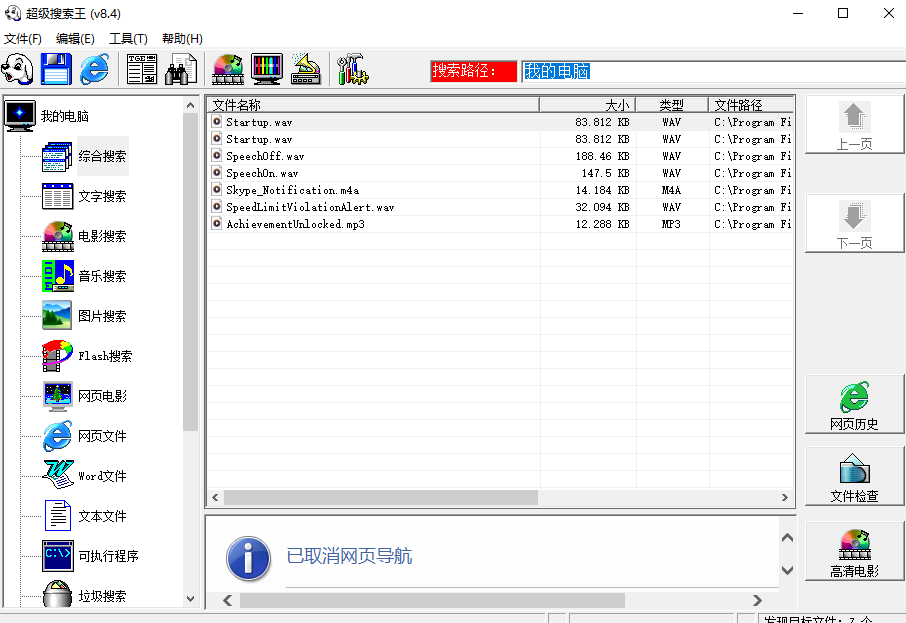This screenshot has height=623, width=906.
Task: Open the 帮助(H) menu
Action: pyautogui.click(x=182, y=39)
